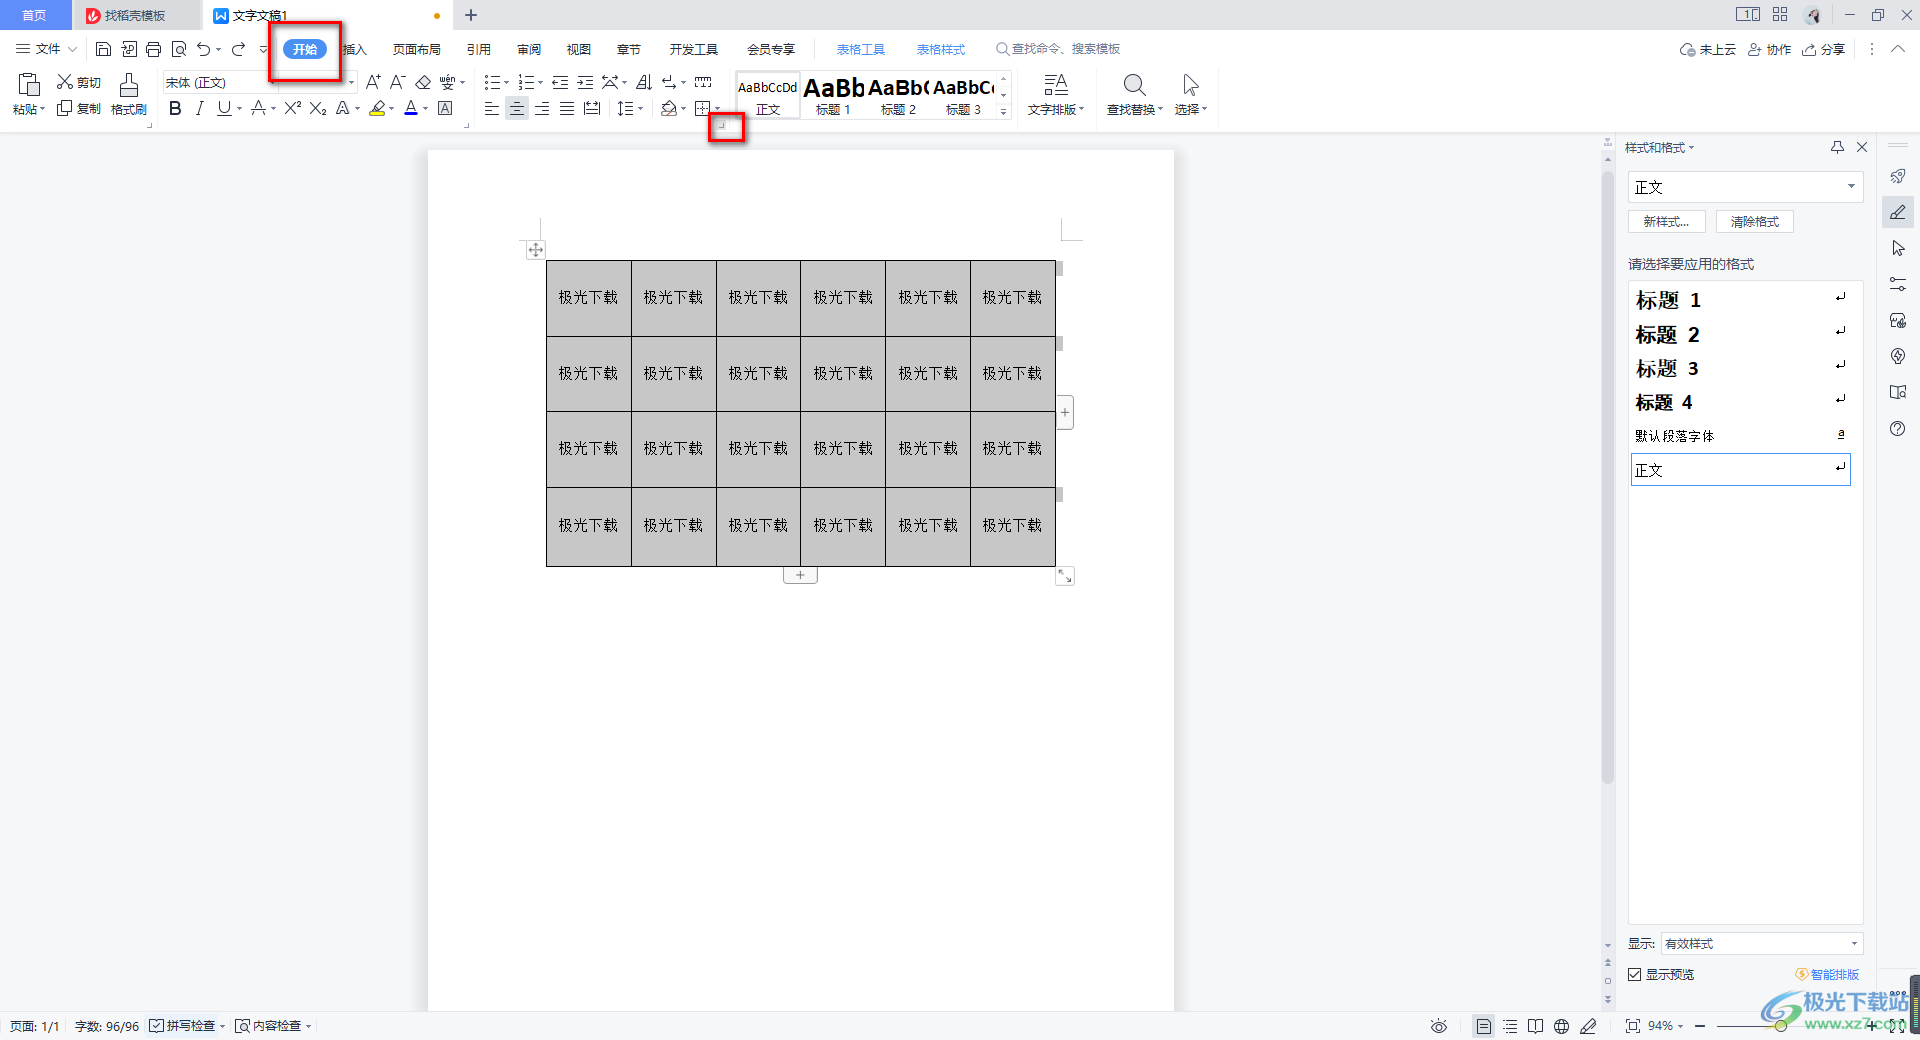Click the table move handle
Image resolution: width=1920 pixels, height=1040 pixels.
(536, 250)
